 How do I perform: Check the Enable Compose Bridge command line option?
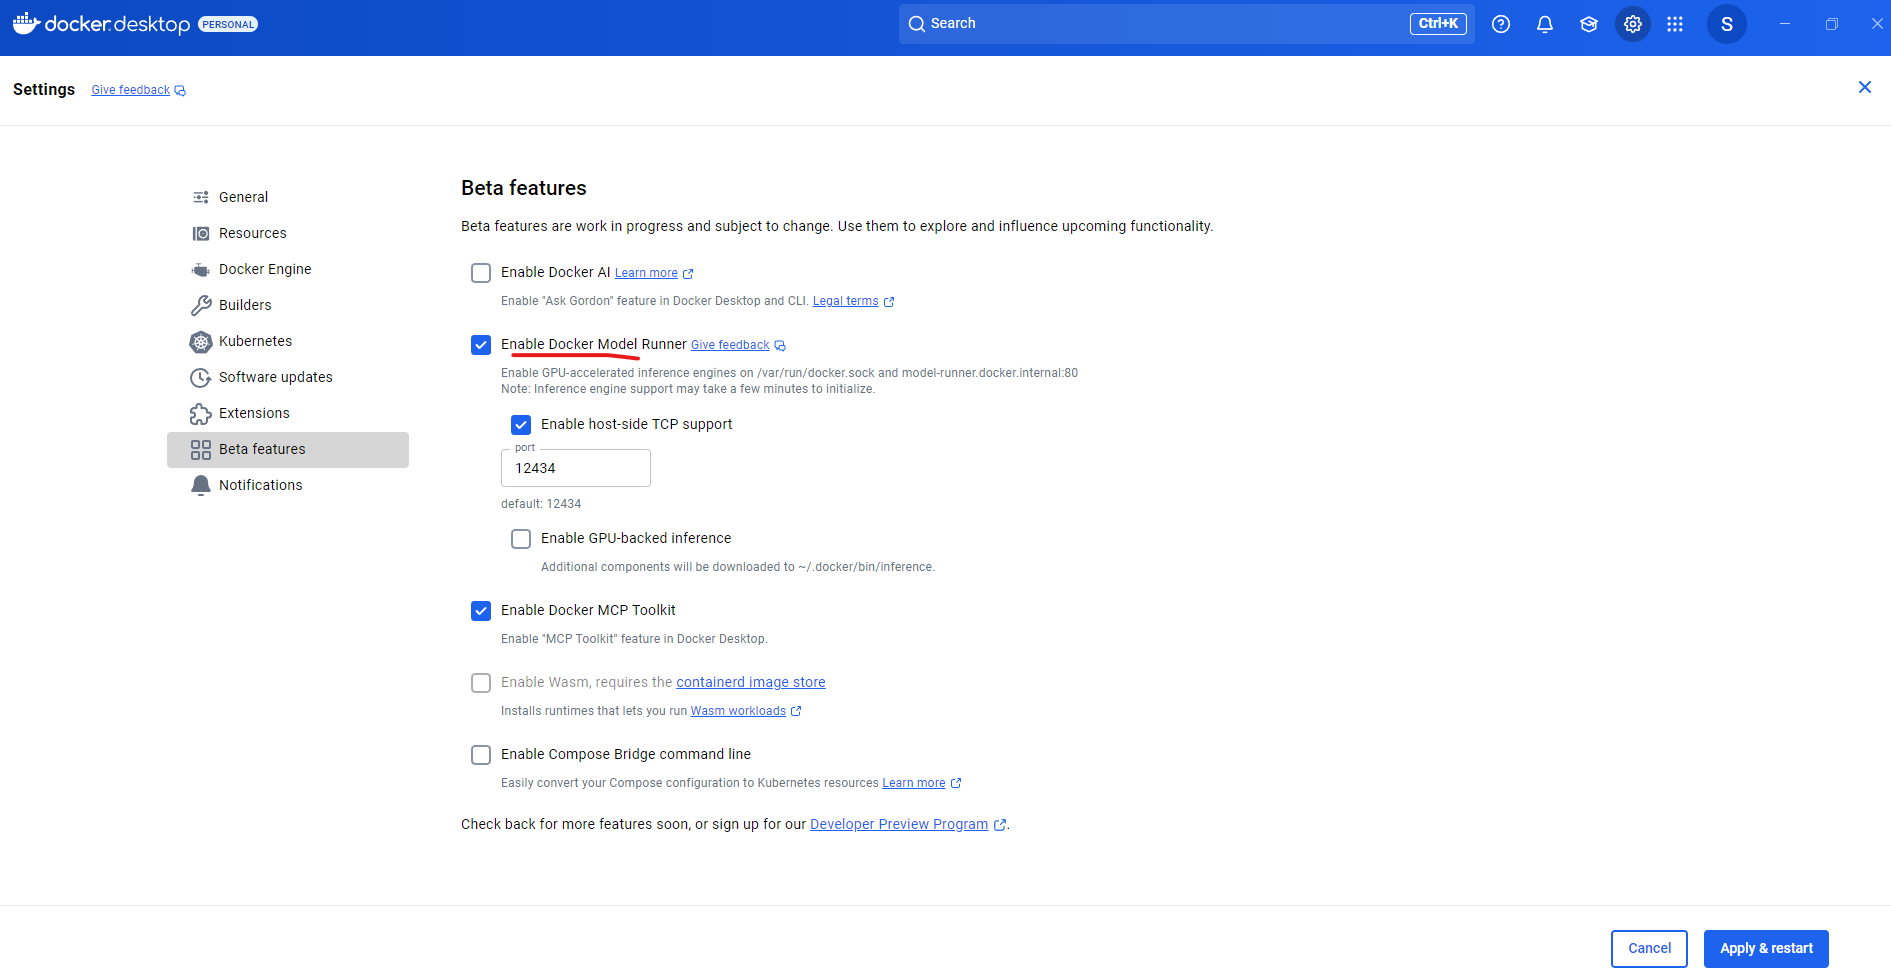click(481, 755)
